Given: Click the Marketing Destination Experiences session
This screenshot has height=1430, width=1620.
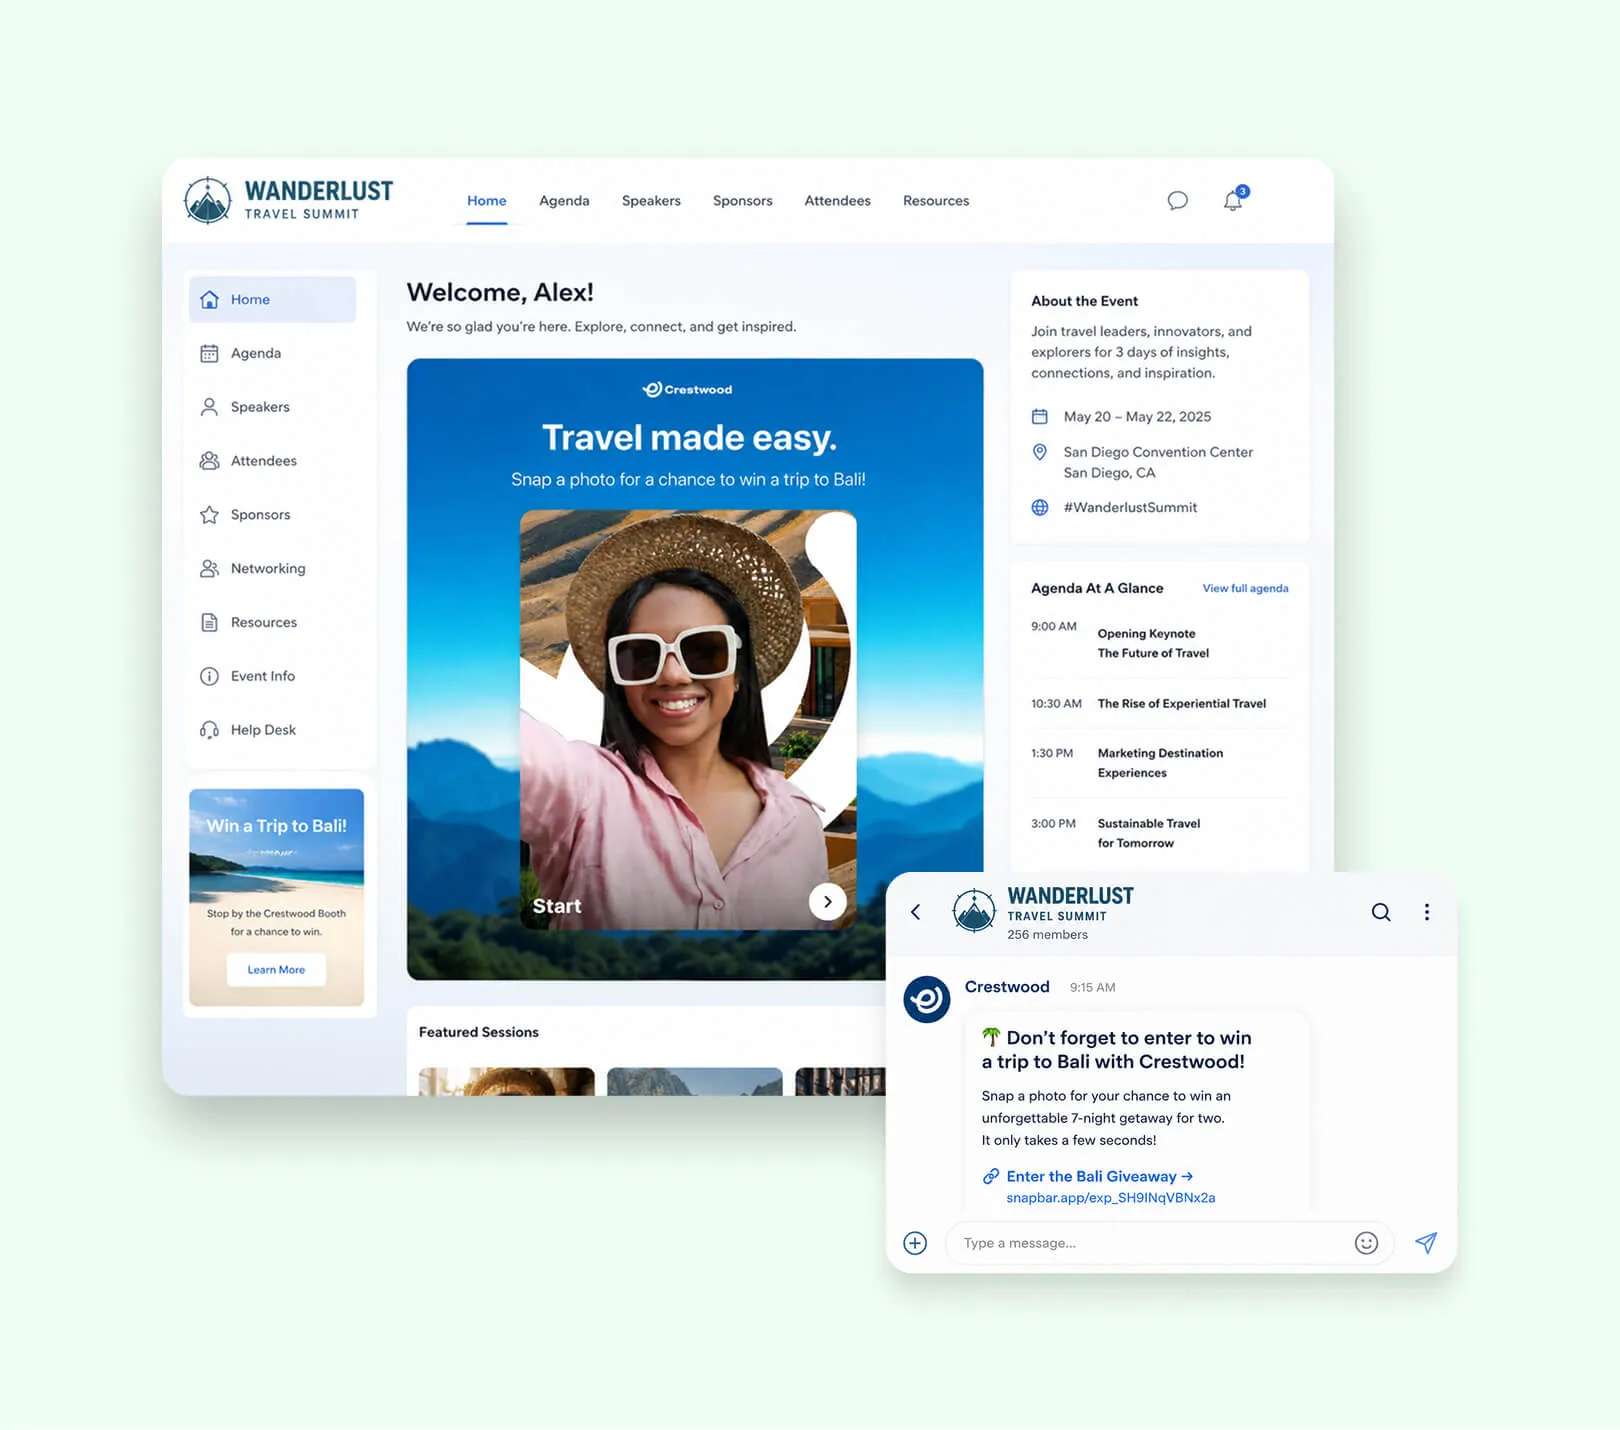Looking at the screenshot, I should [1160, 763].
